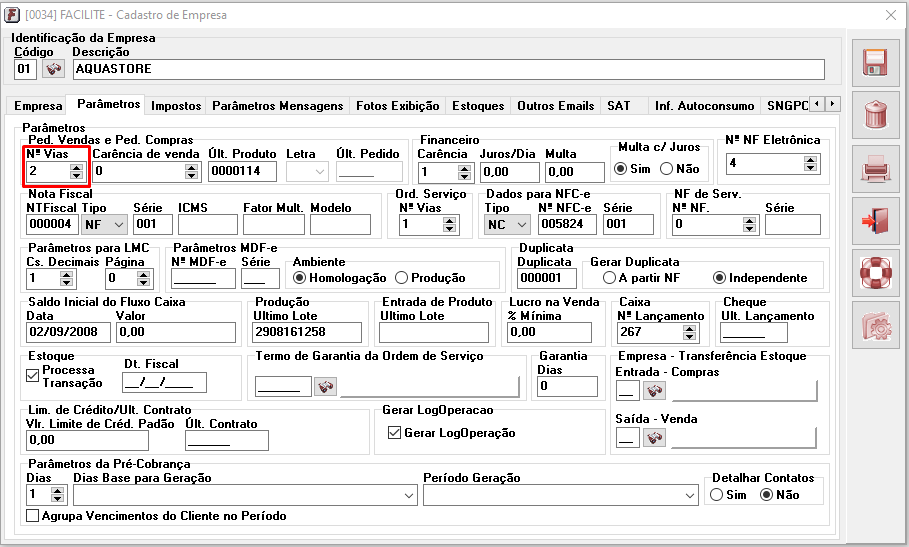Click Produção Ultimo Lote field
909x547 pixels.
307,332
